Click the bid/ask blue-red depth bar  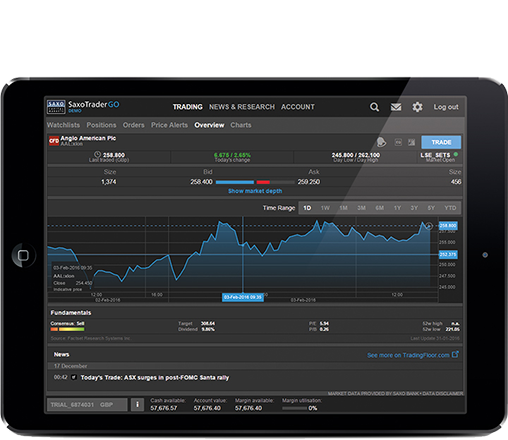click(255, 182)
